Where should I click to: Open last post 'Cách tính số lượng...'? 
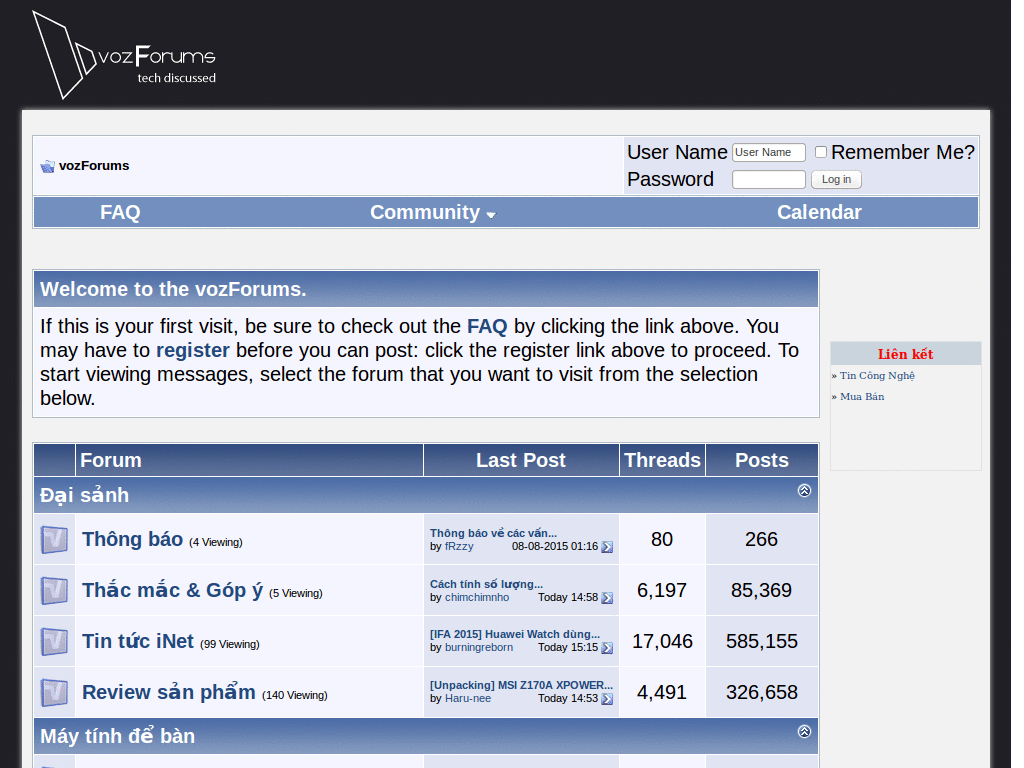486,584
